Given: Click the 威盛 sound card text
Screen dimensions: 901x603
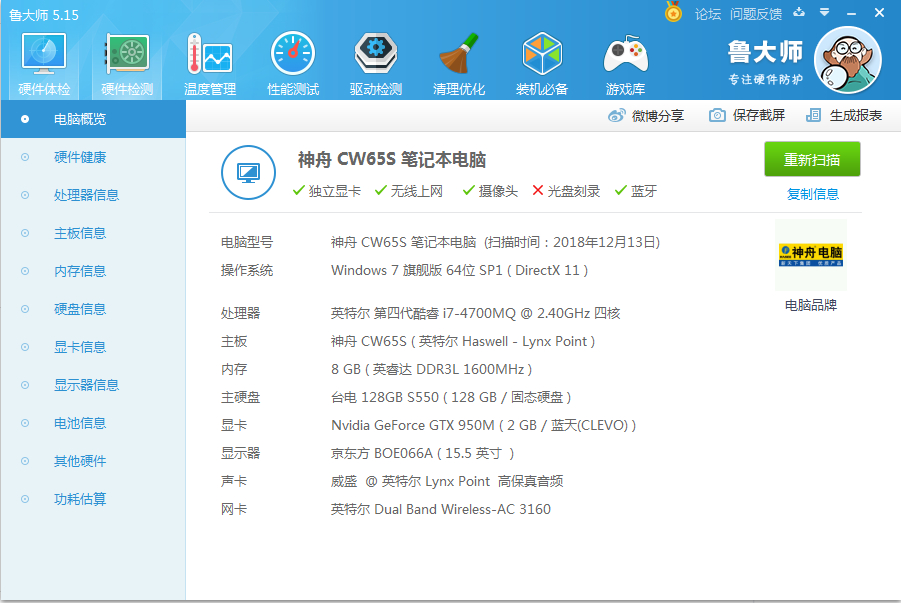Looking at the screenshot, I should coord(446,481).
